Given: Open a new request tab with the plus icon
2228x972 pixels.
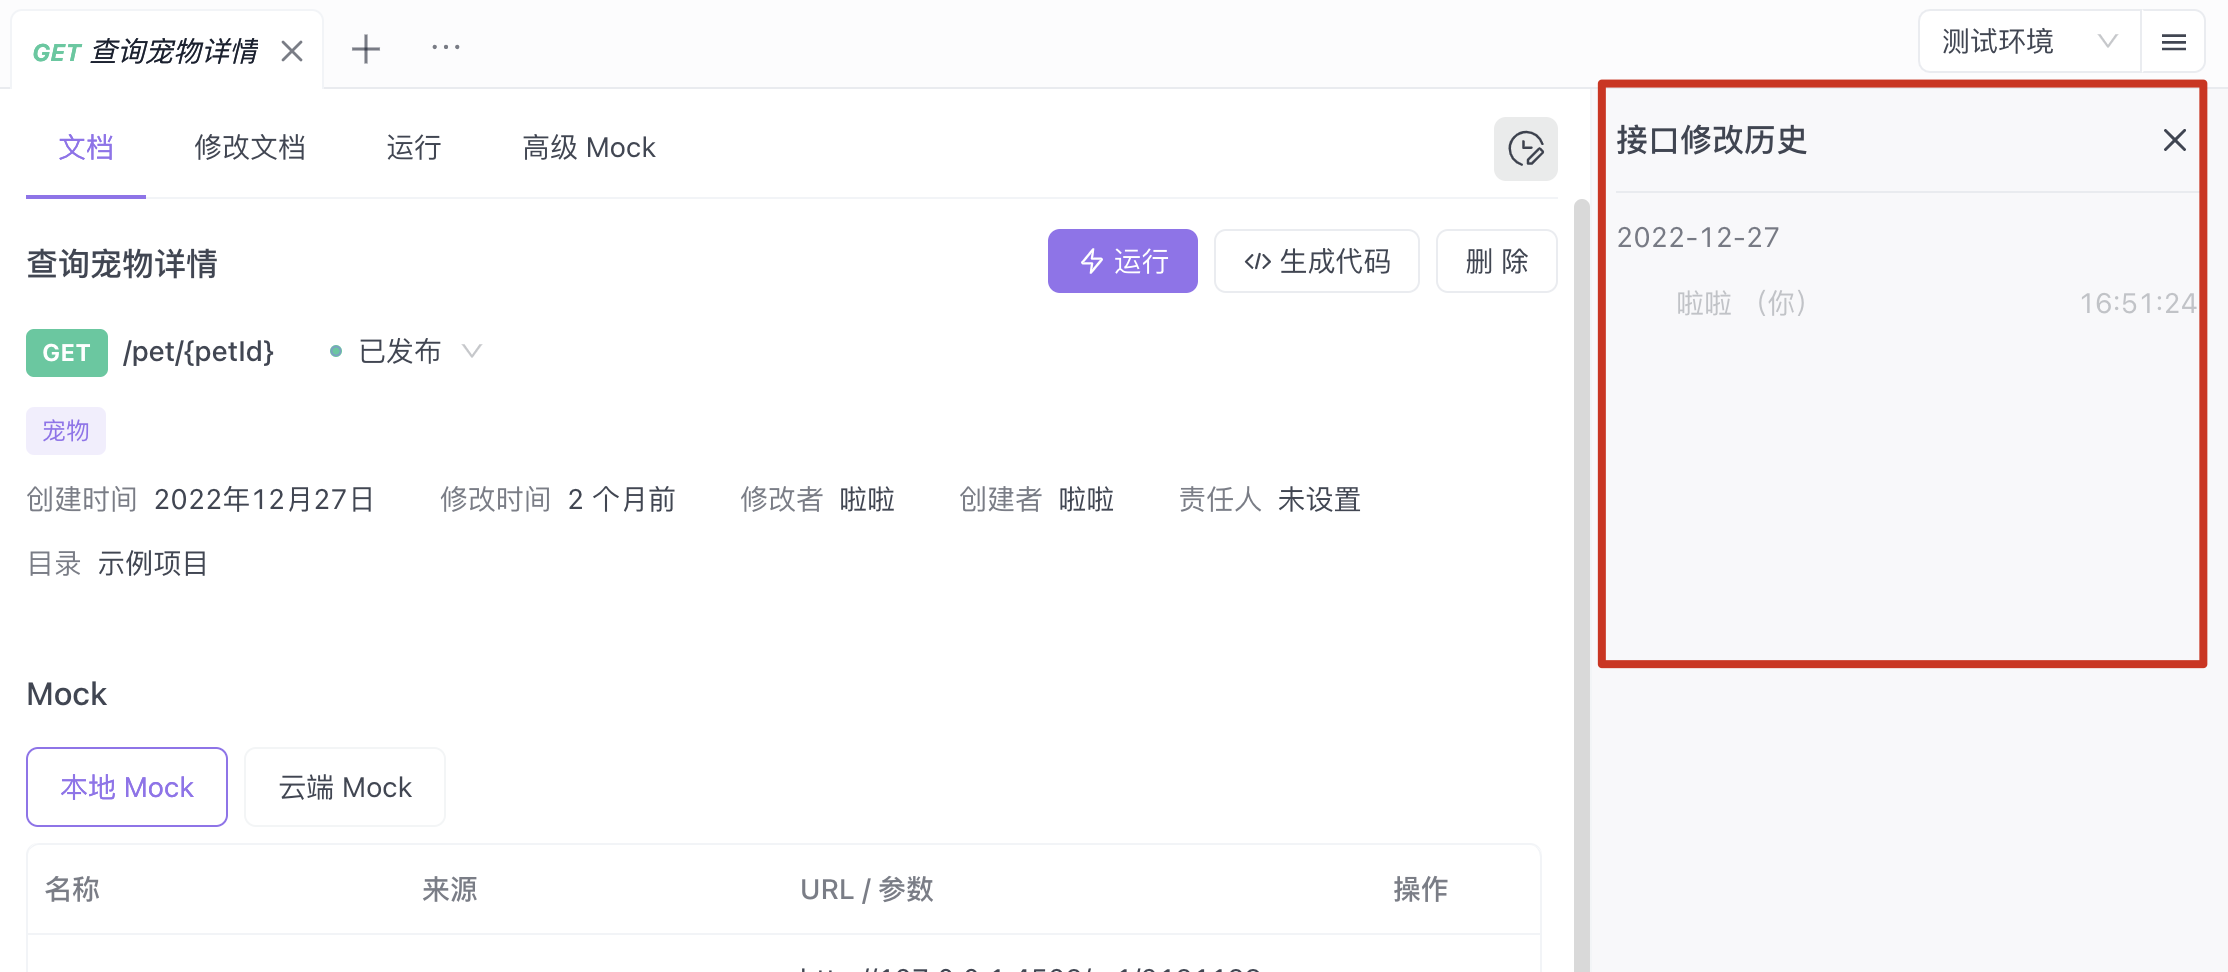Looking at the screenshot, I should (366, 47).
